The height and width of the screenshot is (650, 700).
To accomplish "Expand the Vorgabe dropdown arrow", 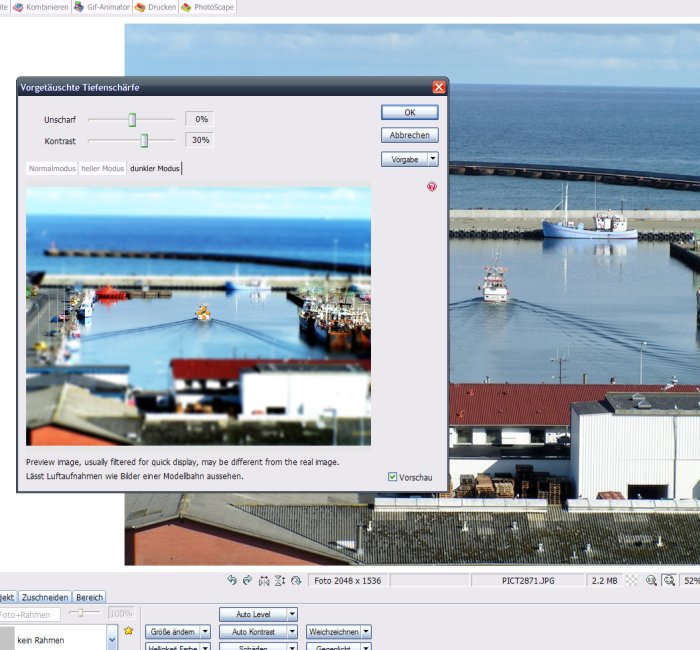I will pyautogui.click(x=433, y=158).
